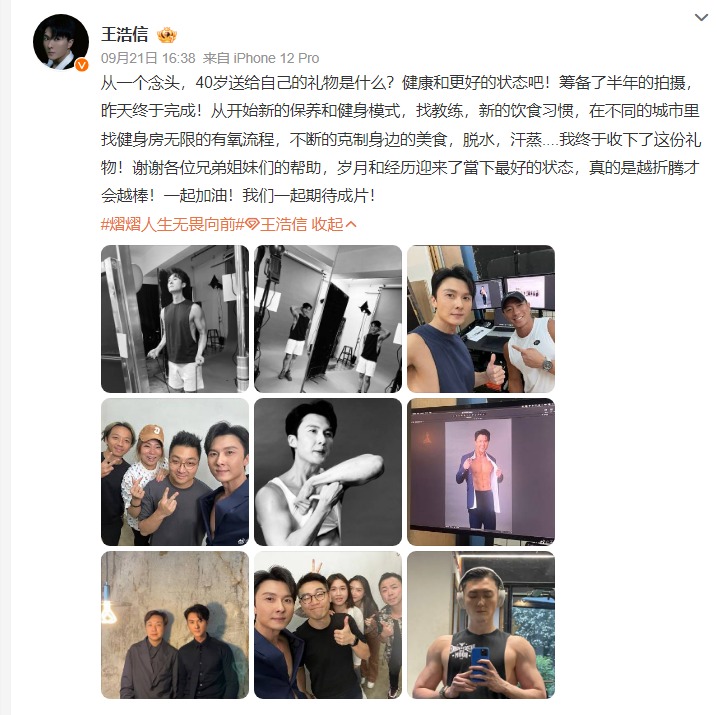Click the 王浩信 profile avatar
Image resolution: width=717 pixels, height=715 pixels.
(x=61, y=43)
